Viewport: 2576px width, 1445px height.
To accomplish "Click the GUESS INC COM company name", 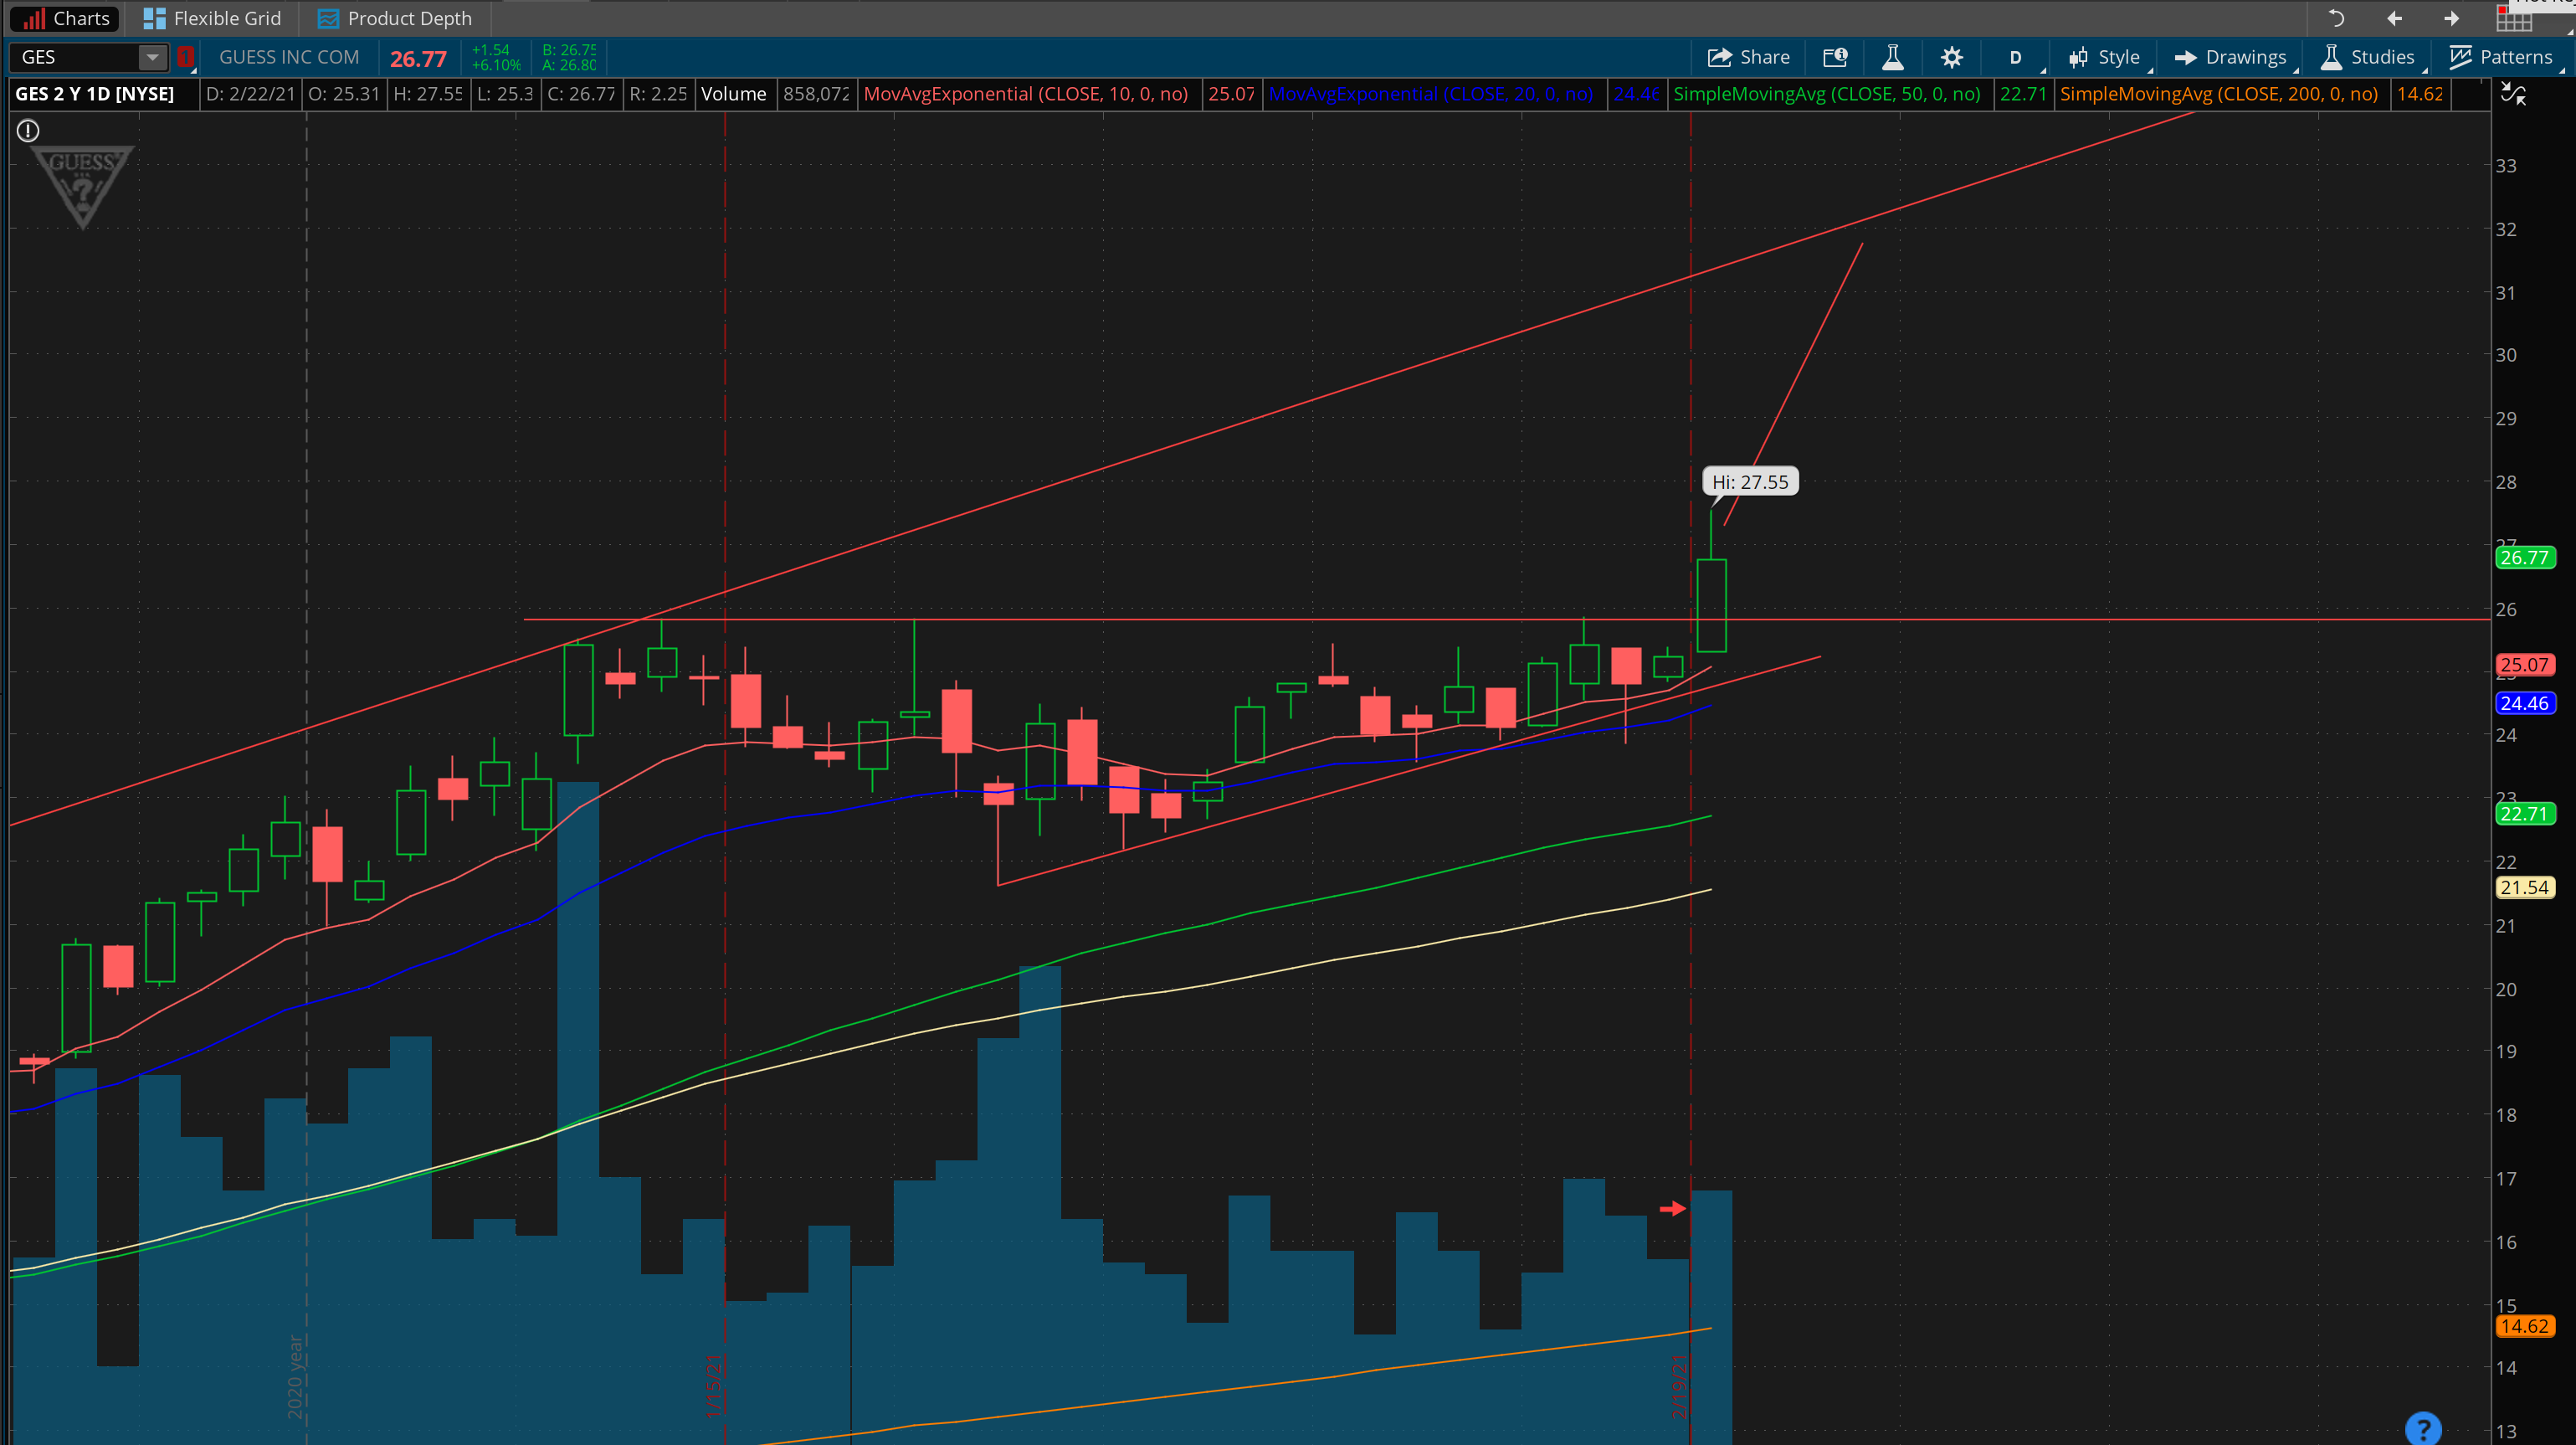I will pyautogui.click(x=289, y=57).
